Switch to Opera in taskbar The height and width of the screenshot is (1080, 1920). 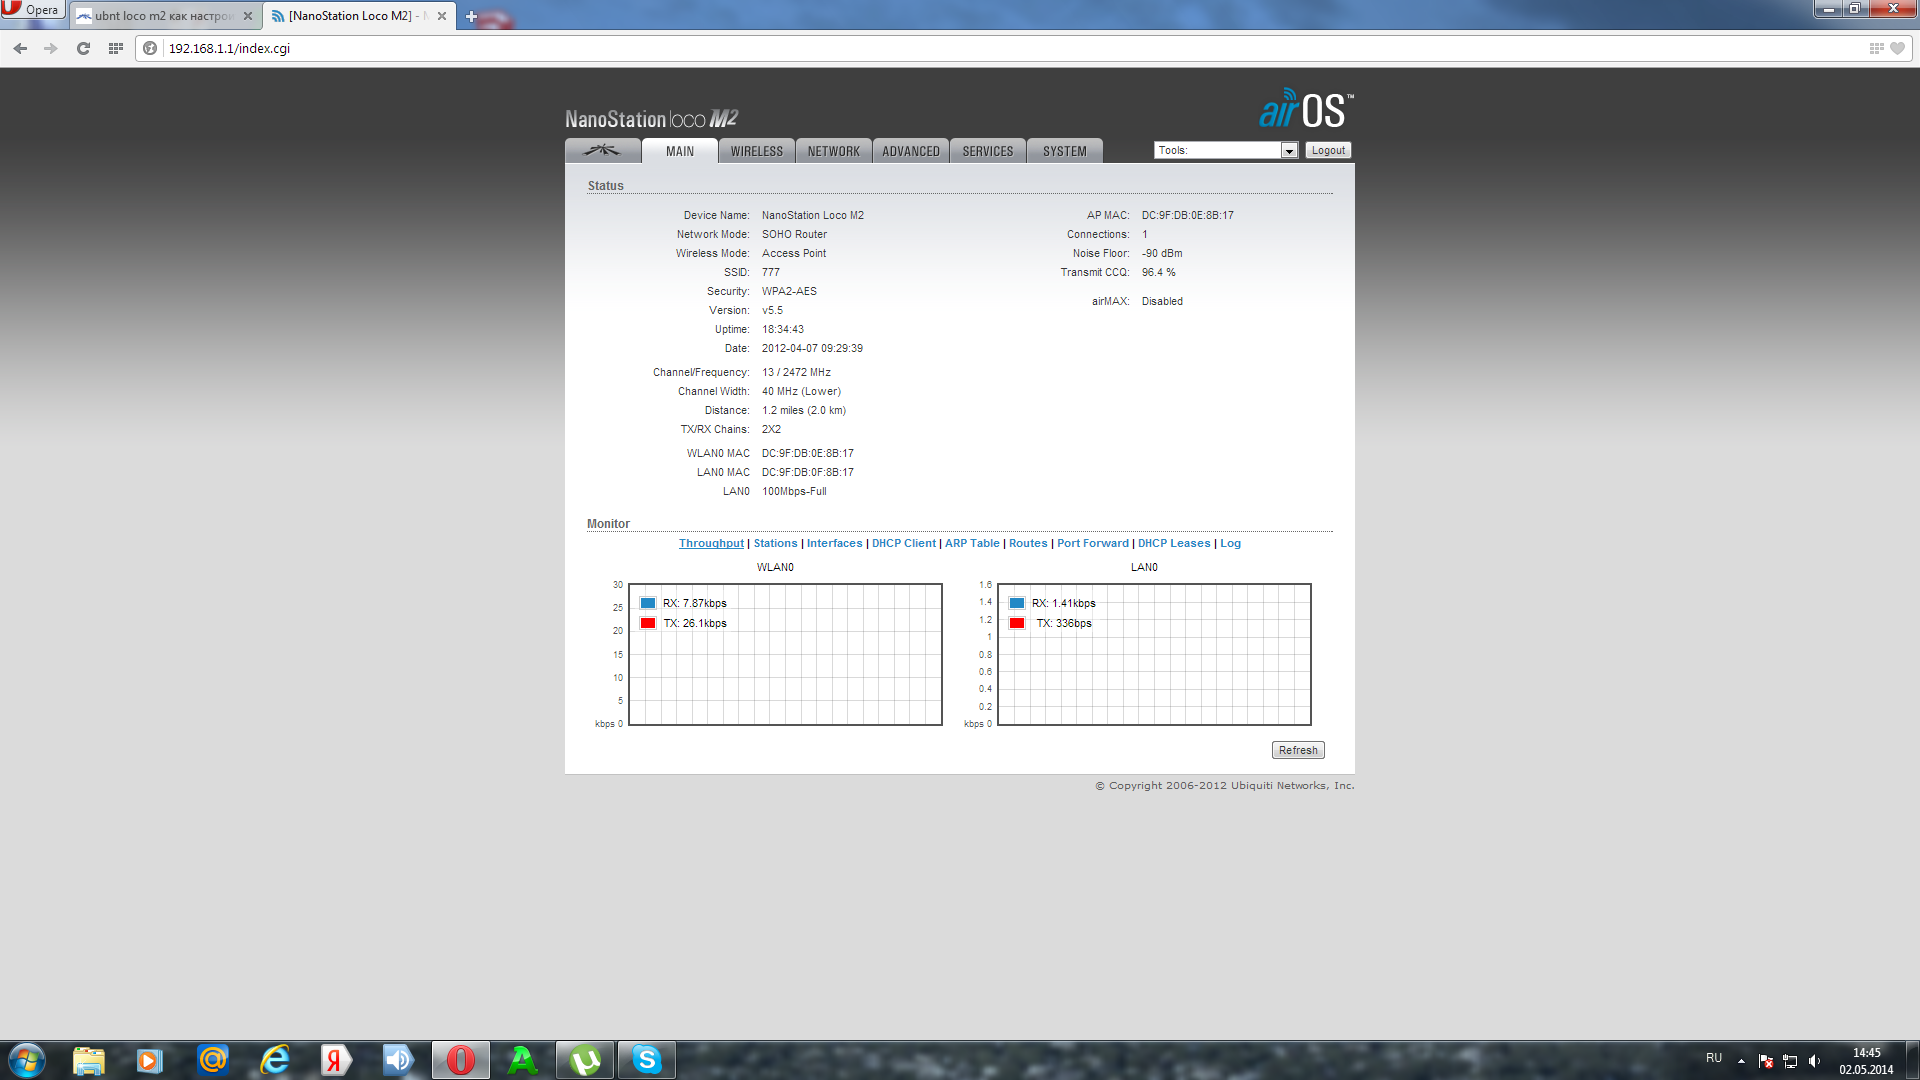[x=461, y=1060]
